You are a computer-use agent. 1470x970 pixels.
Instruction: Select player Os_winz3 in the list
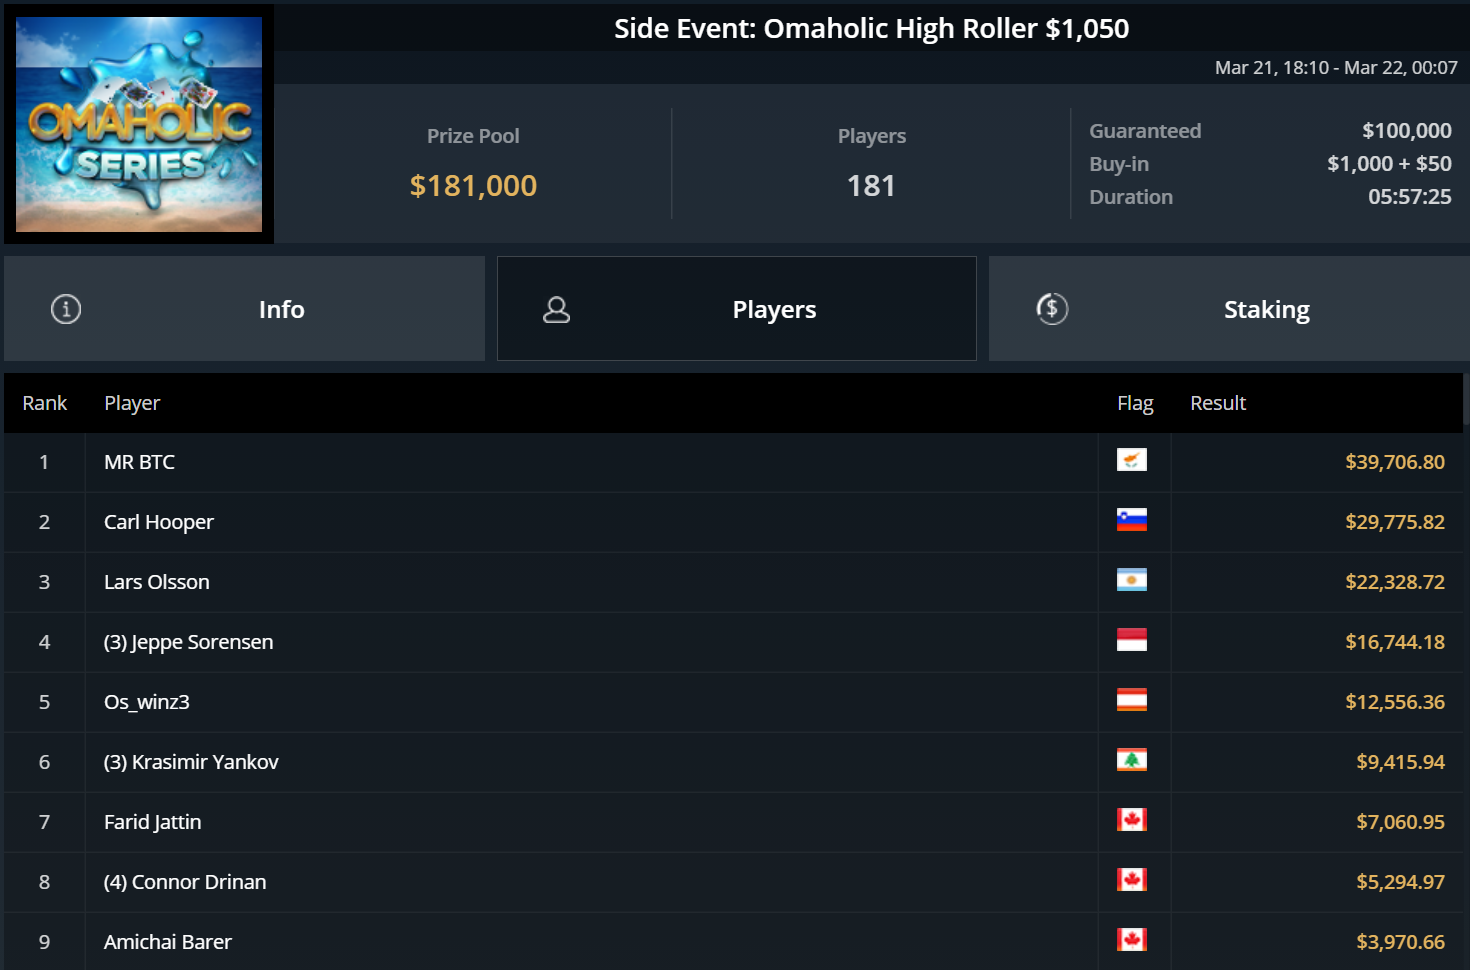147,702
